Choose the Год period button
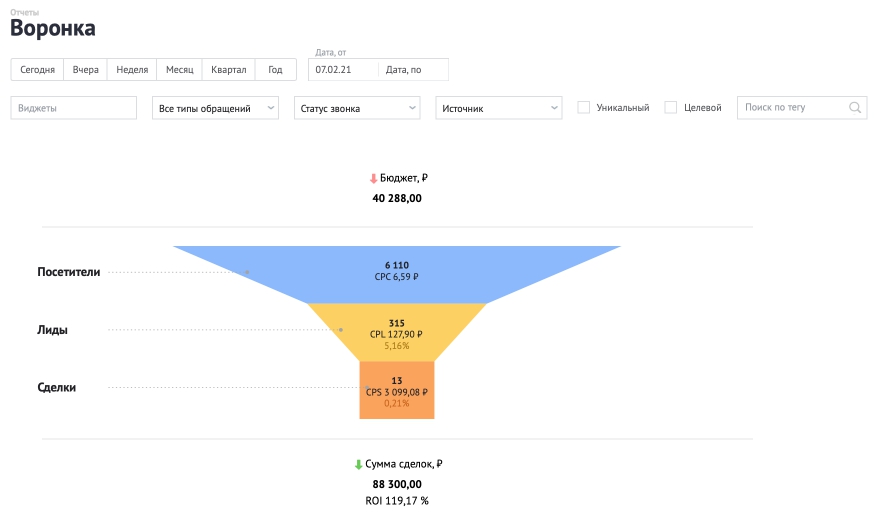886x527 pixels. (275, 69)
